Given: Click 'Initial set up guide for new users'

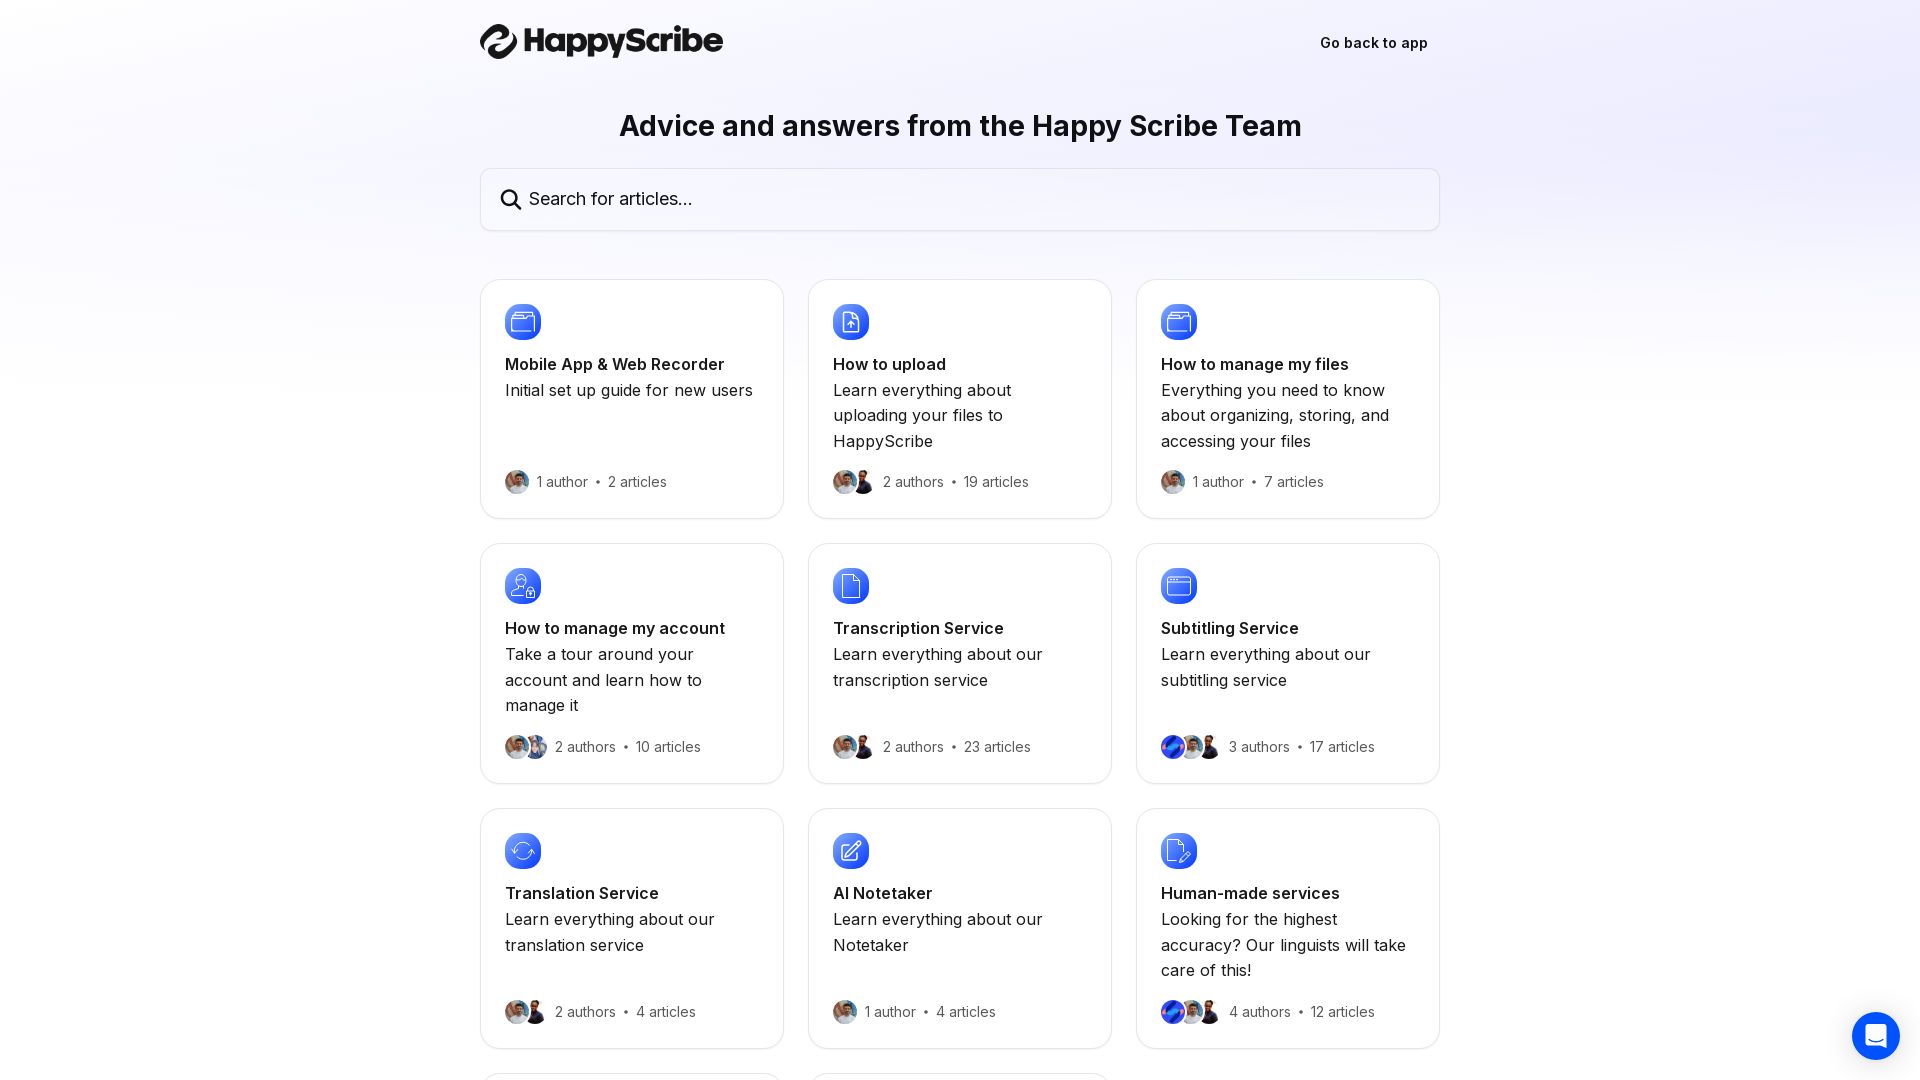Looking at the screenshot, I should pyautogui.click(x=629, y=391).
